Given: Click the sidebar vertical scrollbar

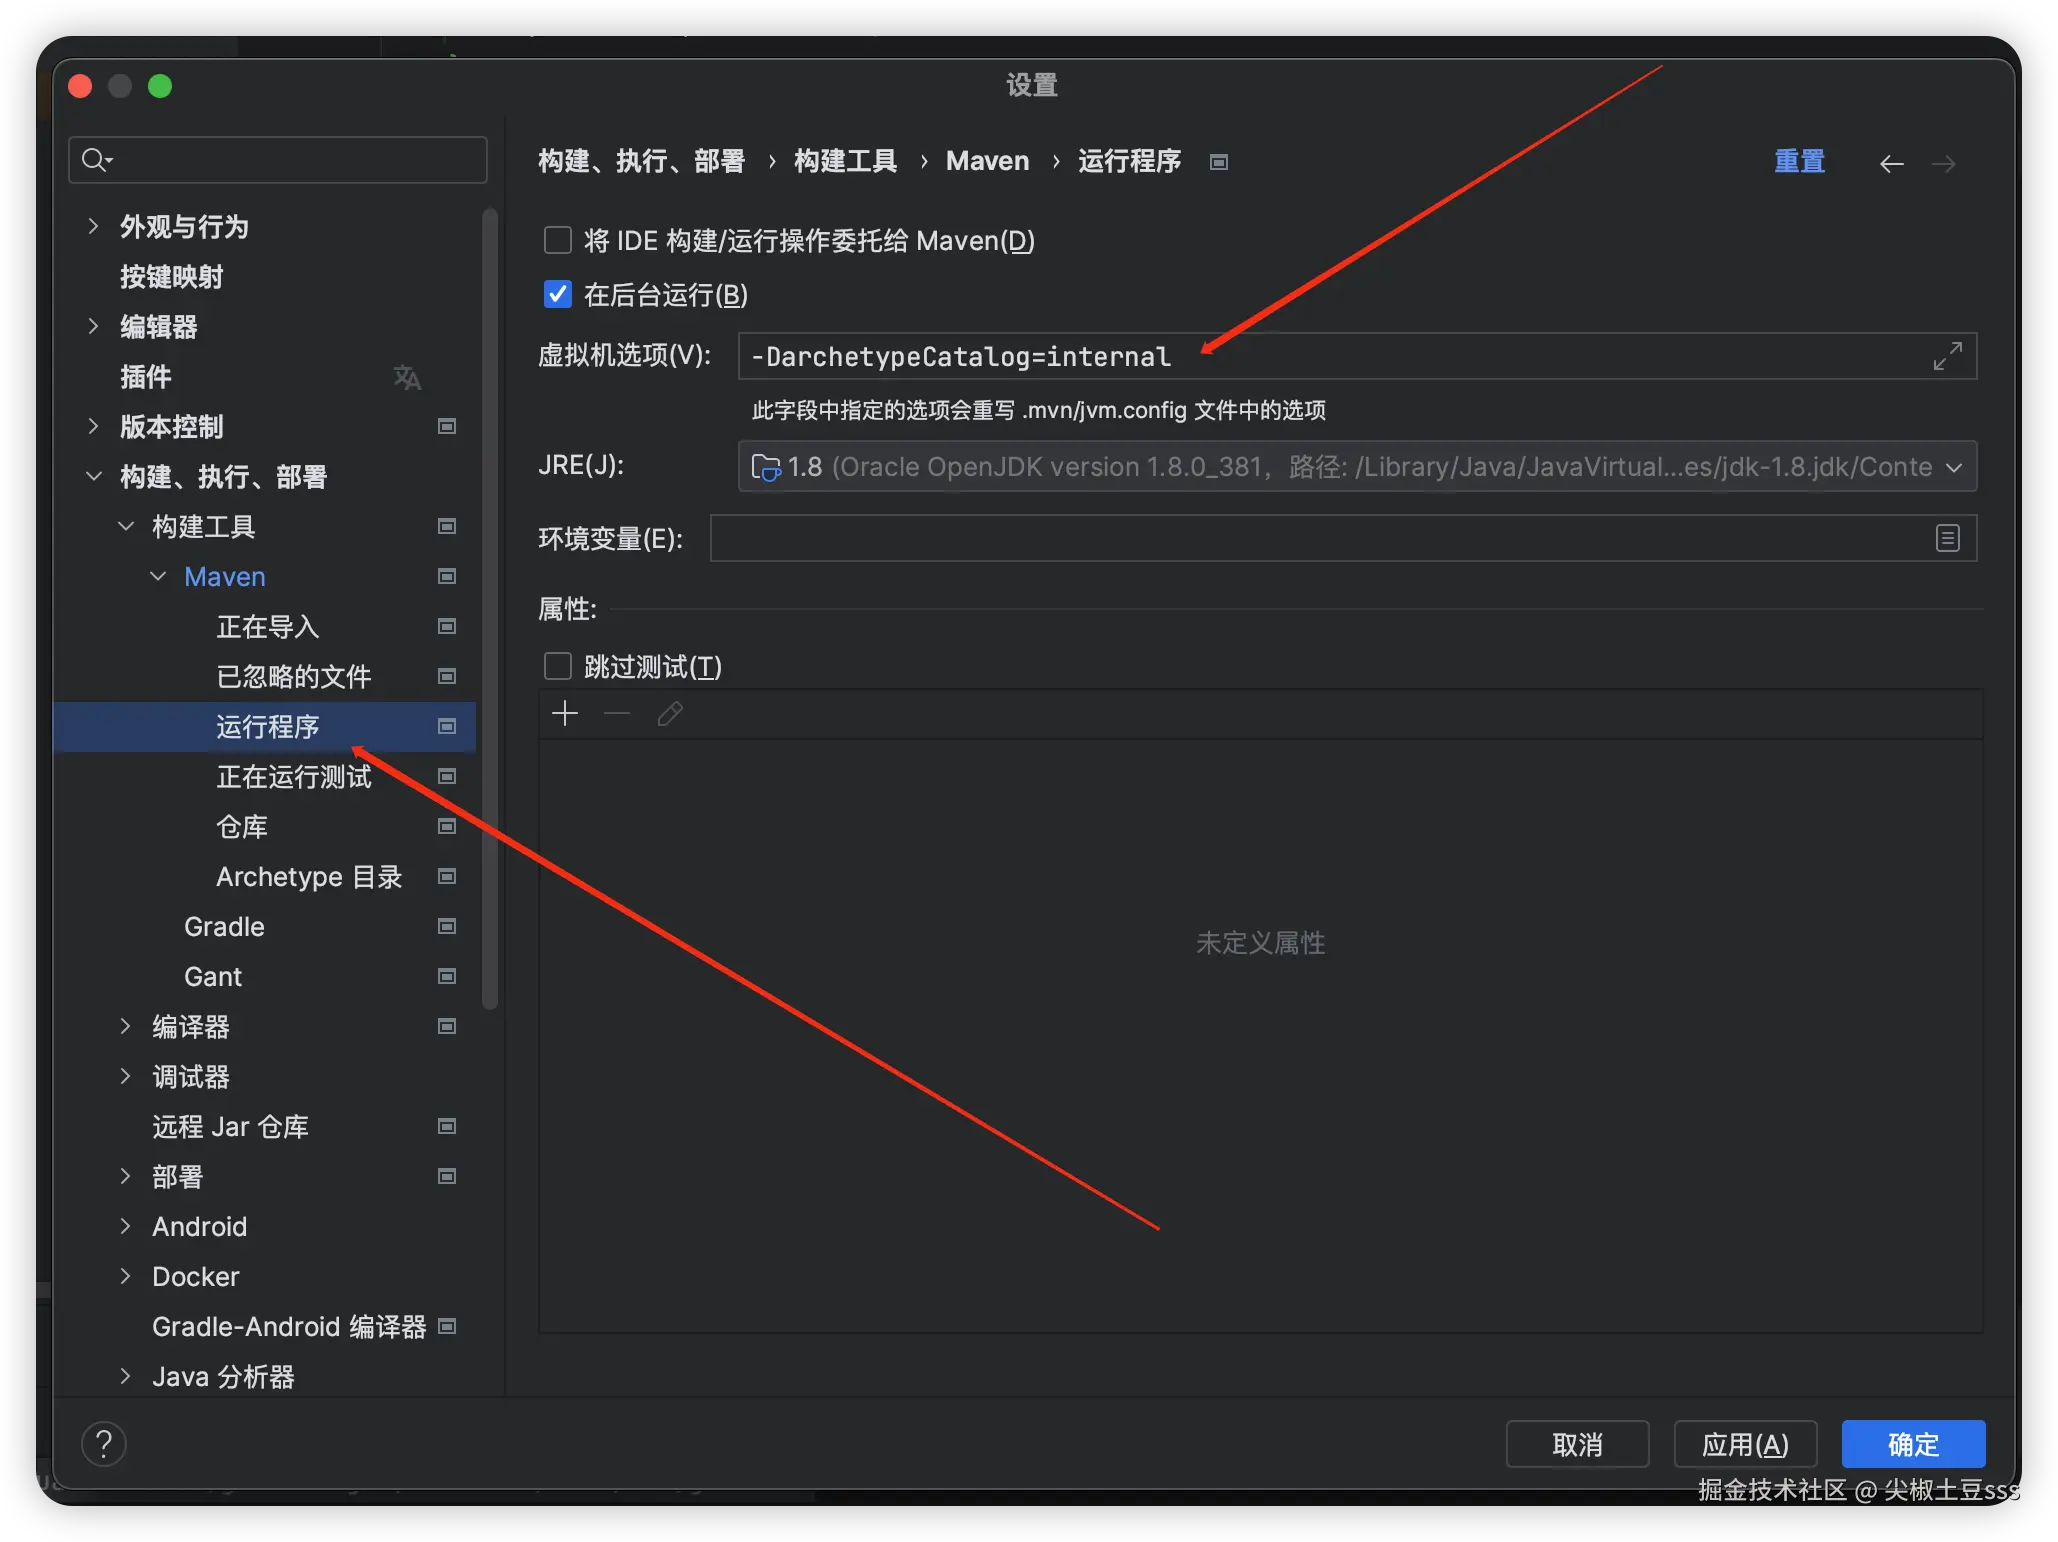Looking at the screenshot, I should (489, 600).
